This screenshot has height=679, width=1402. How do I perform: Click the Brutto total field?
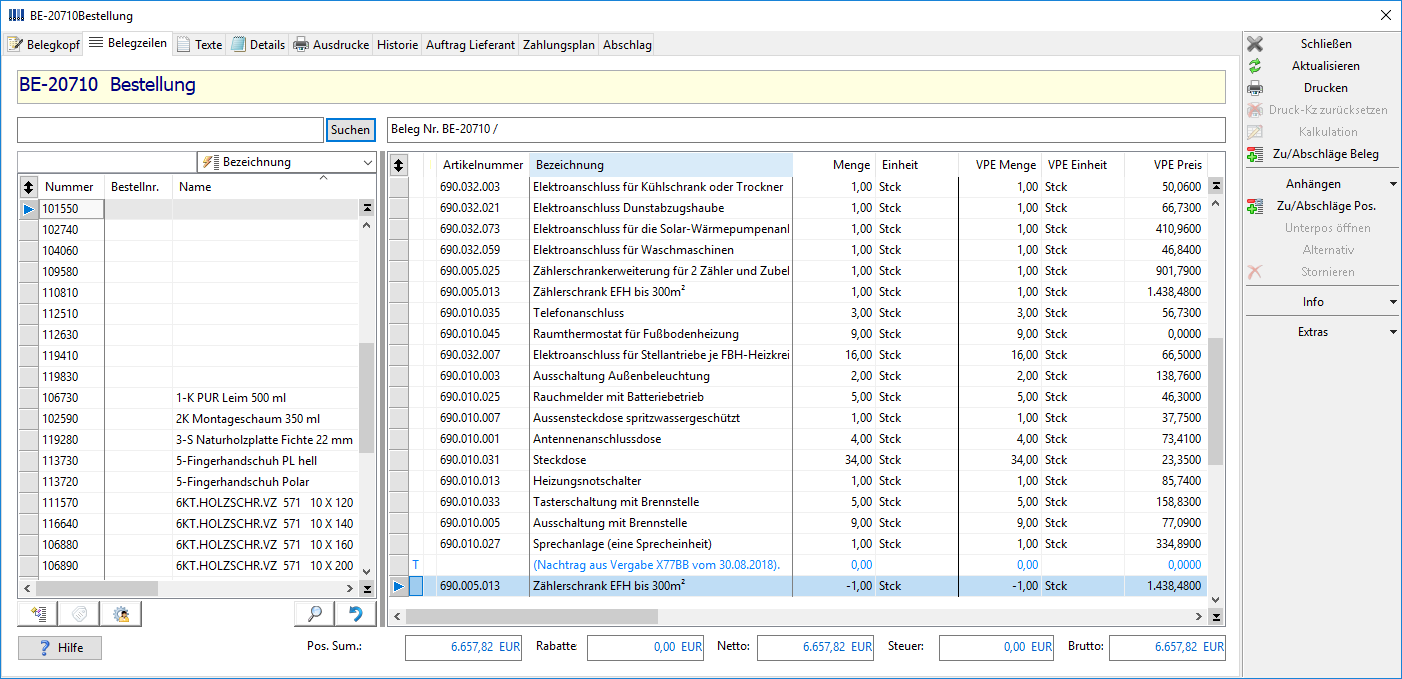[1167, 648]
